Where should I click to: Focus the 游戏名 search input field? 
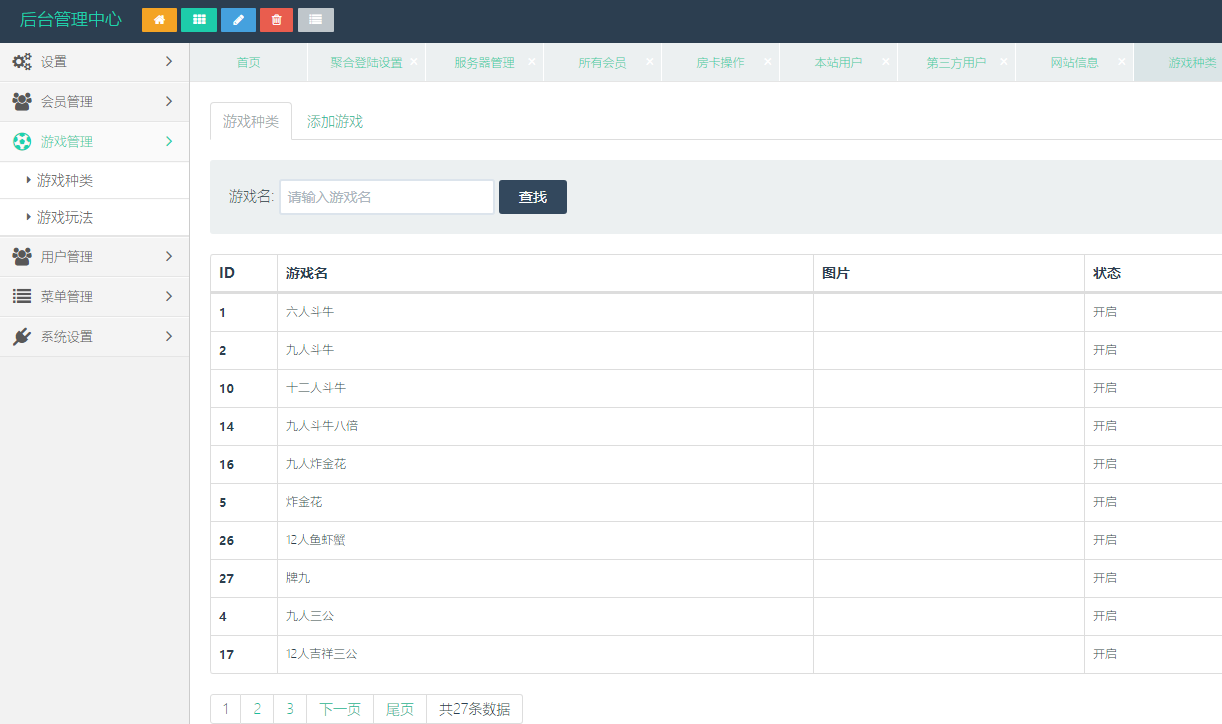click(x=386, y=197)
